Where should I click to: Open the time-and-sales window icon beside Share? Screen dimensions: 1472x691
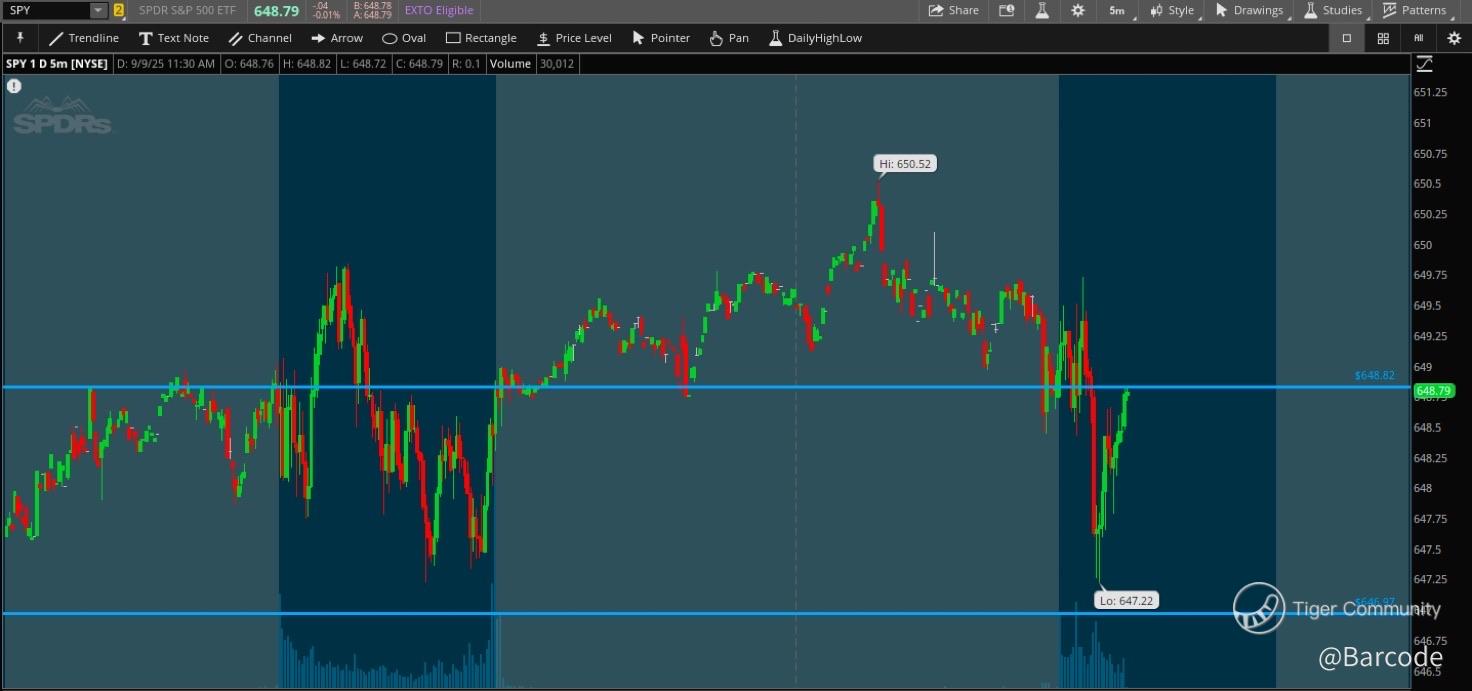(1006, 10)
